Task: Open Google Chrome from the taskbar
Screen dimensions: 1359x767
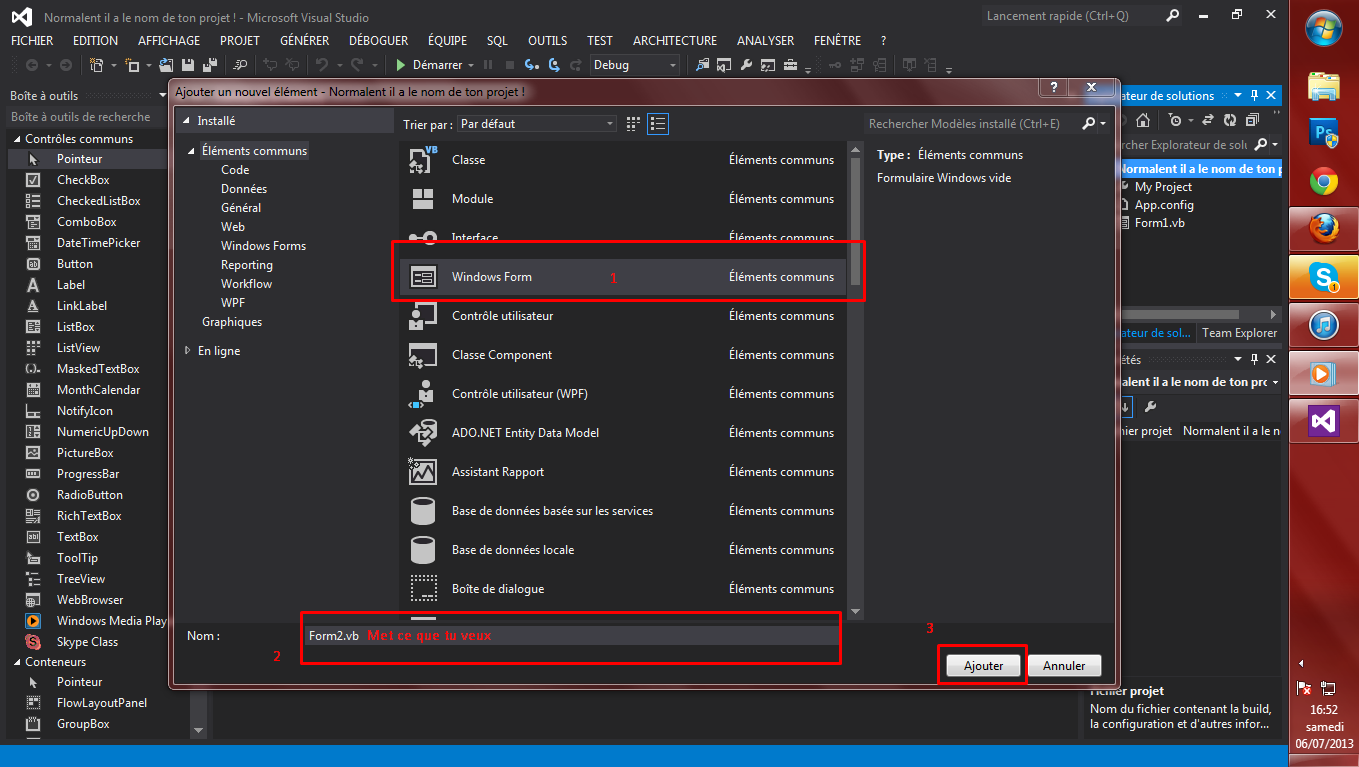Action: [x=1323, y=181]
